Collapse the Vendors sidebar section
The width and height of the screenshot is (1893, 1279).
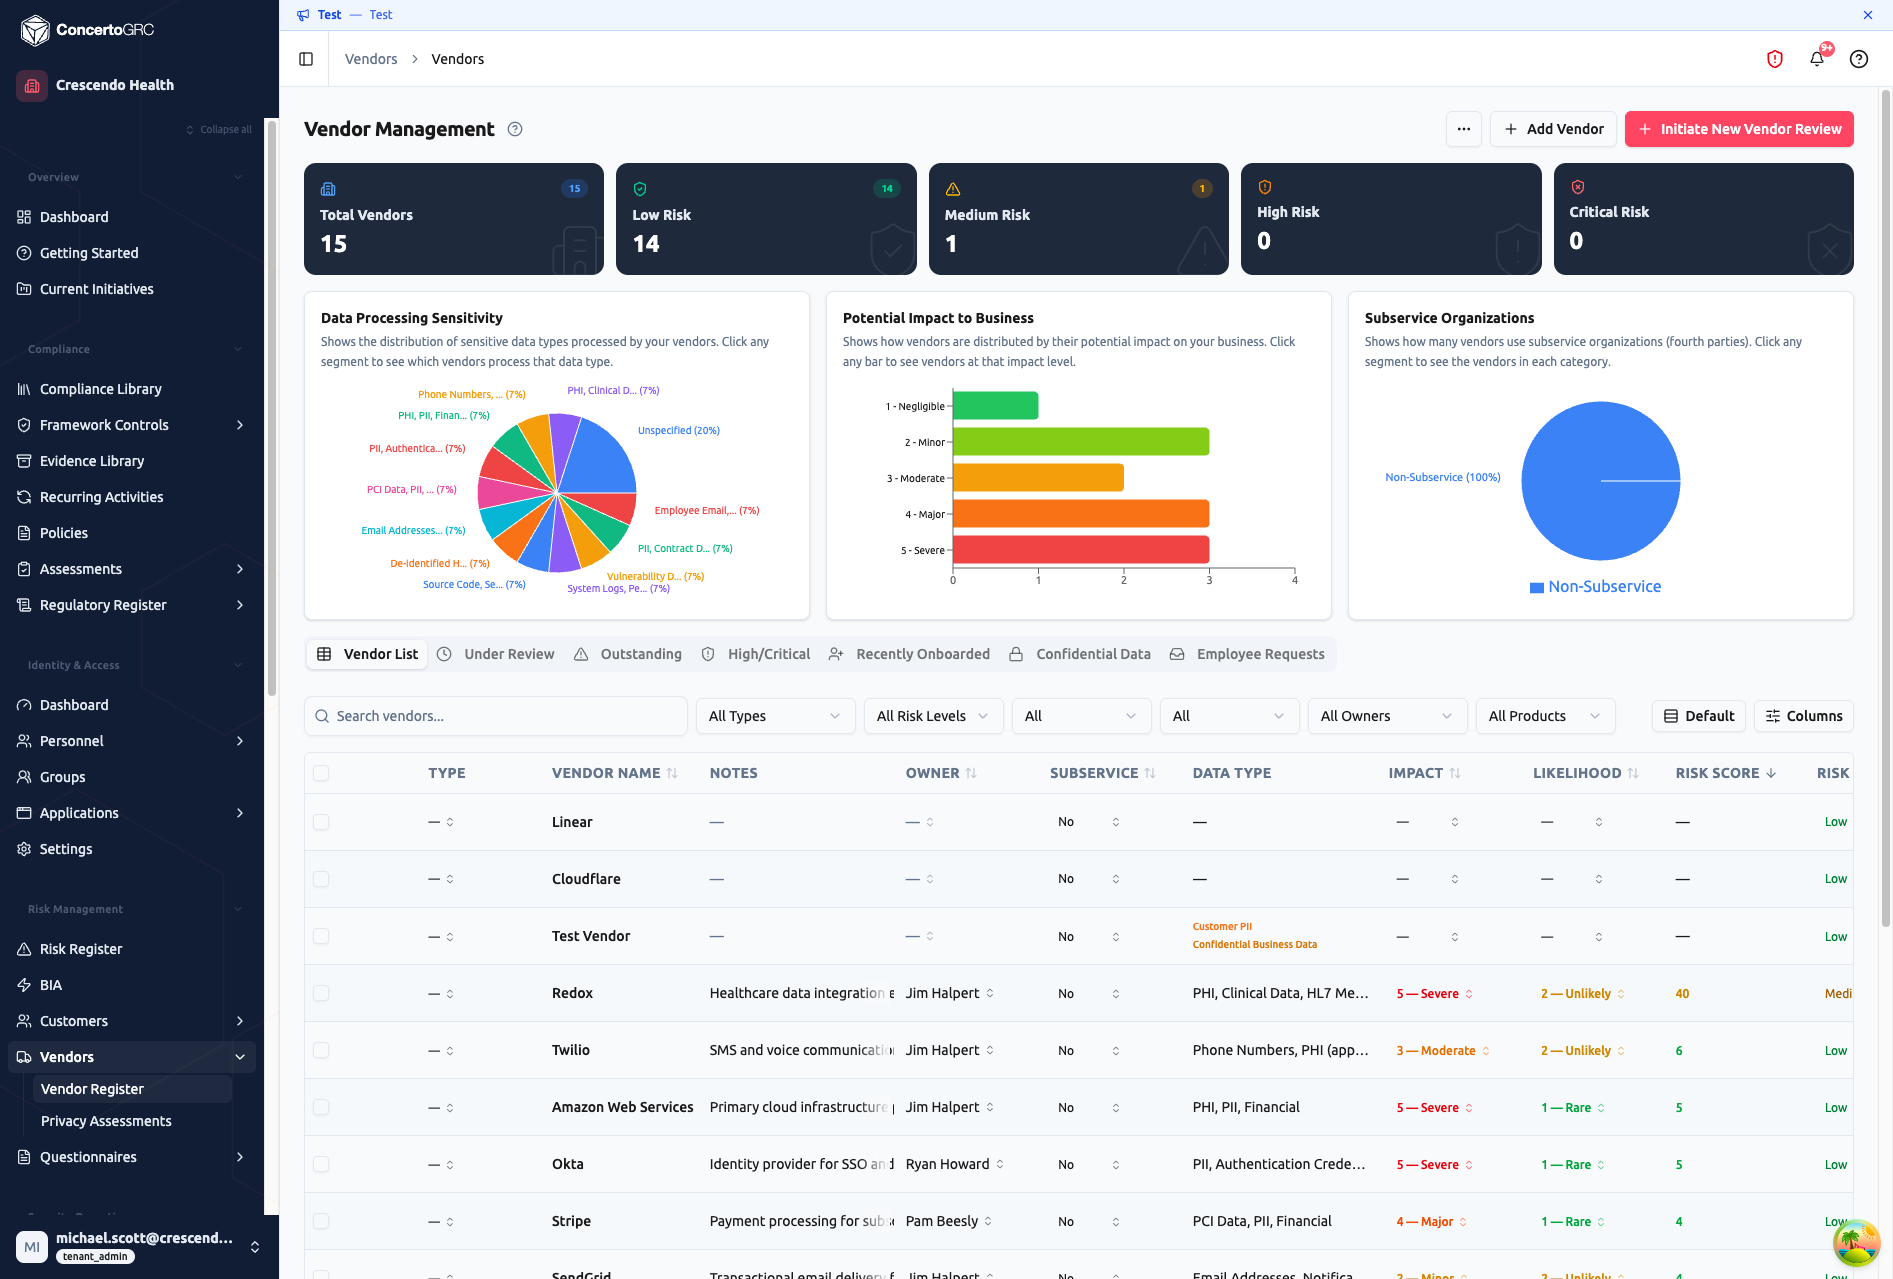(x=240, y=1057)
